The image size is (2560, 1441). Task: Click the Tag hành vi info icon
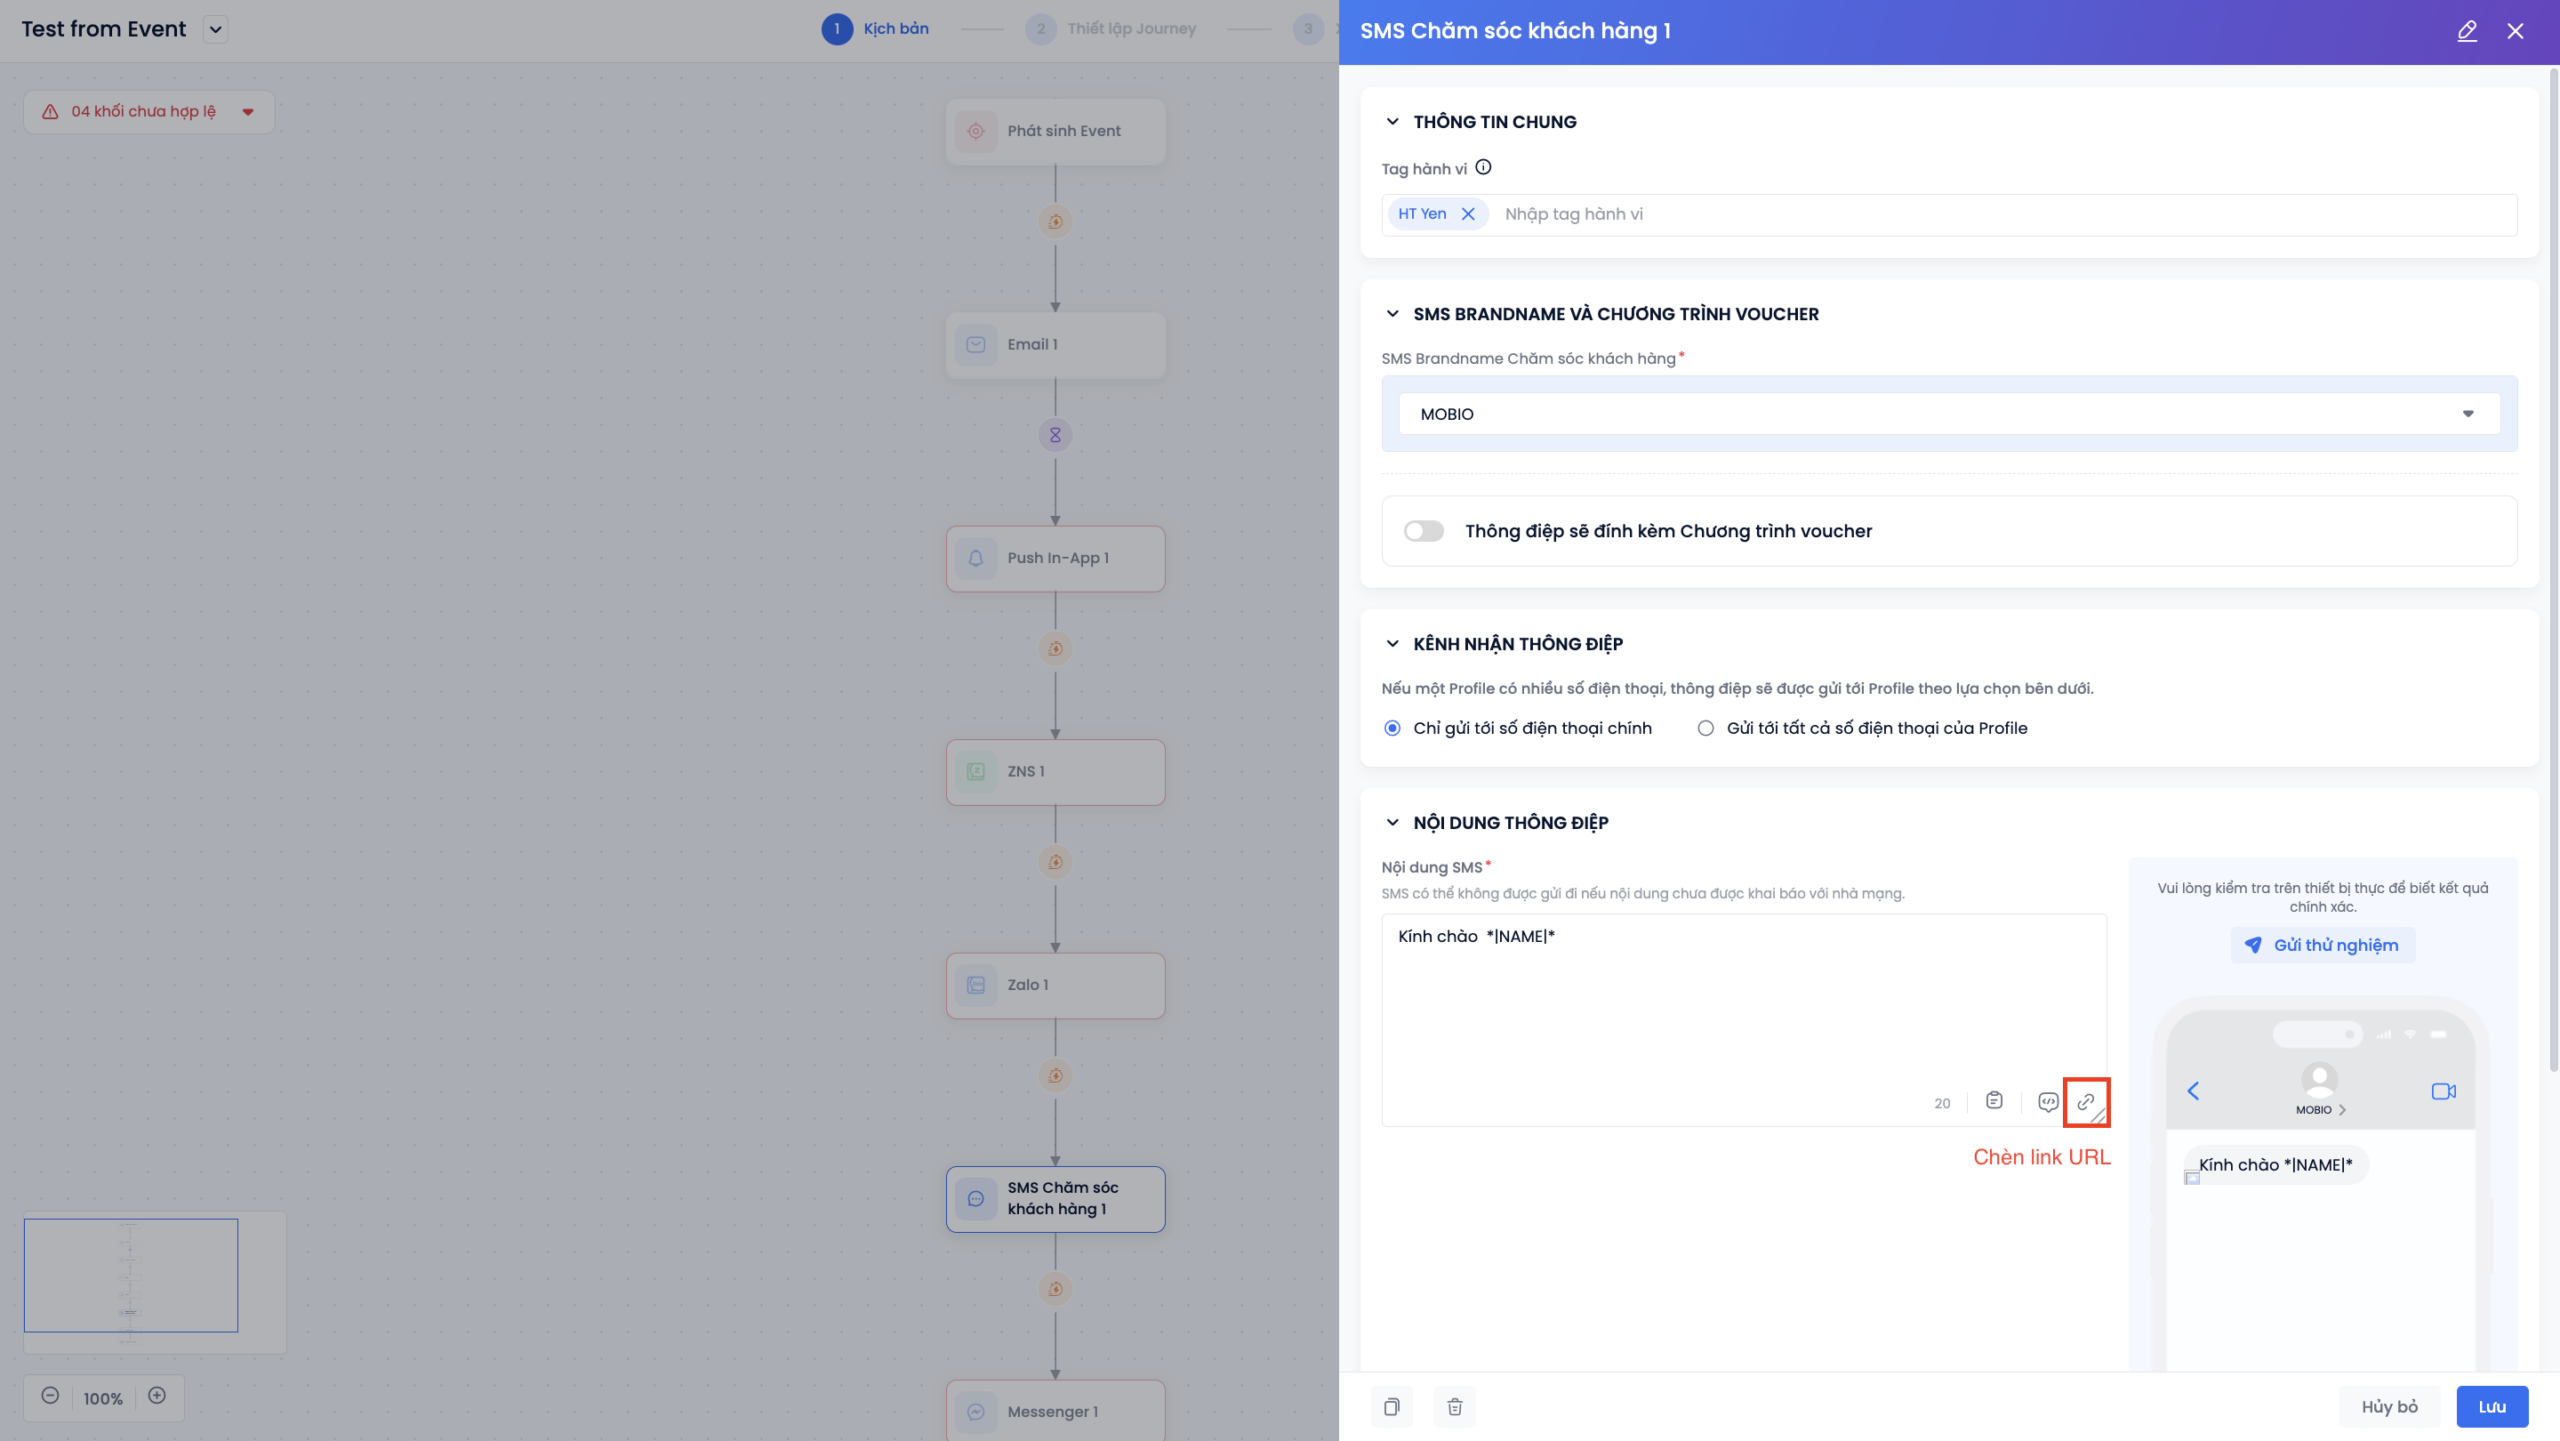[x=1484, y=168]
